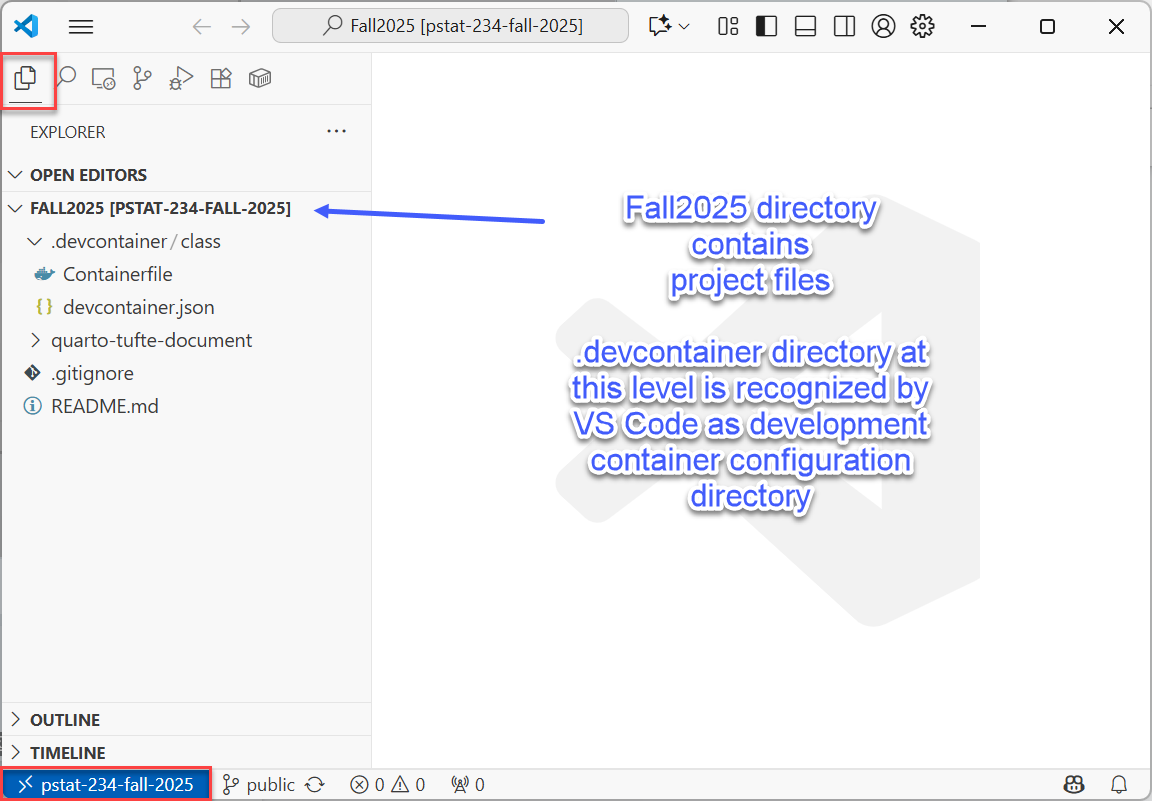Expand the OUTLINE section

17,719
